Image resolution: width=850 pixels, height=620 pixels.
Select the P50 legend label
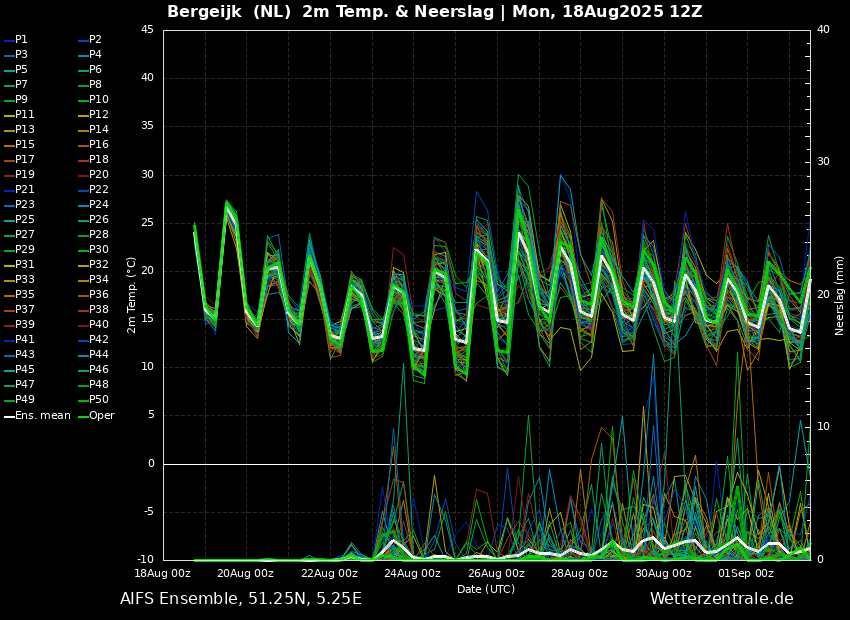[93, 399]
